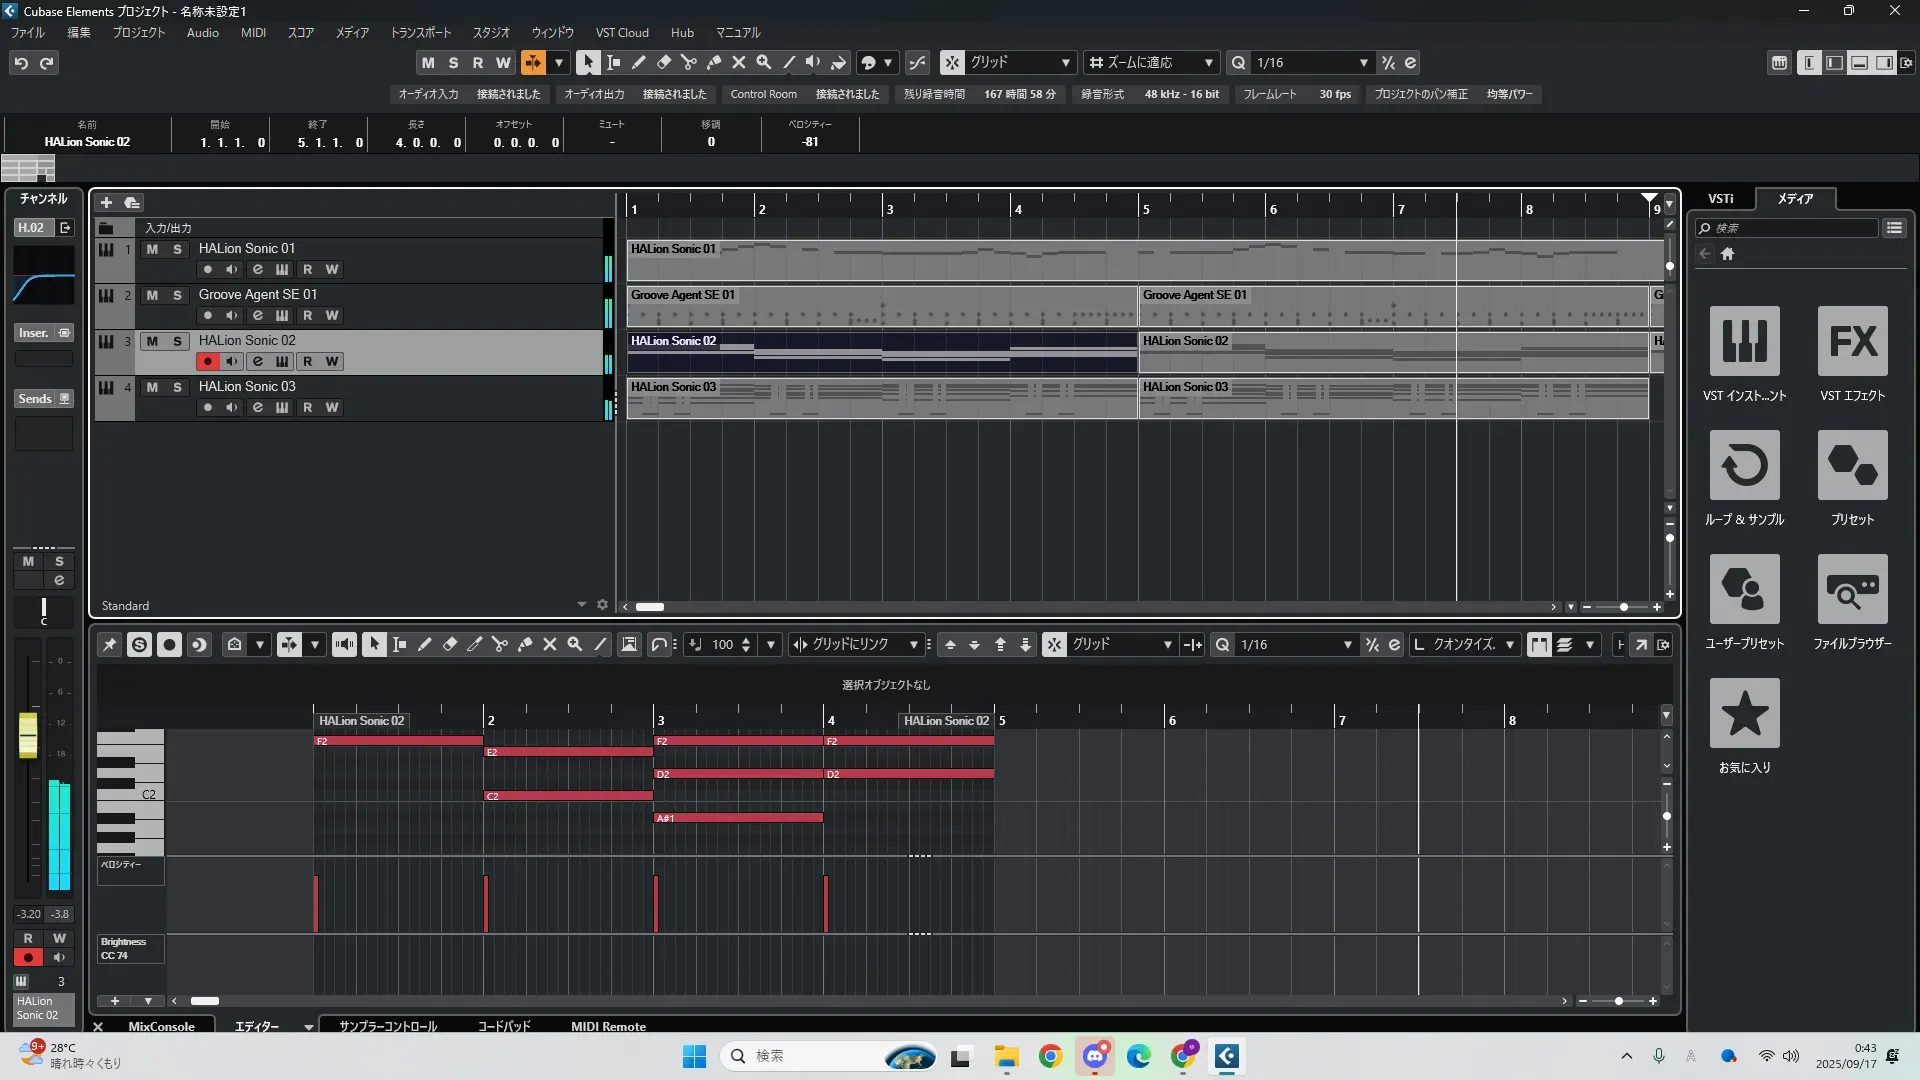Screen dimensions: 1920x1080
Task: Solo the Groove Agent SE 01 track
Action: [177, 295]
